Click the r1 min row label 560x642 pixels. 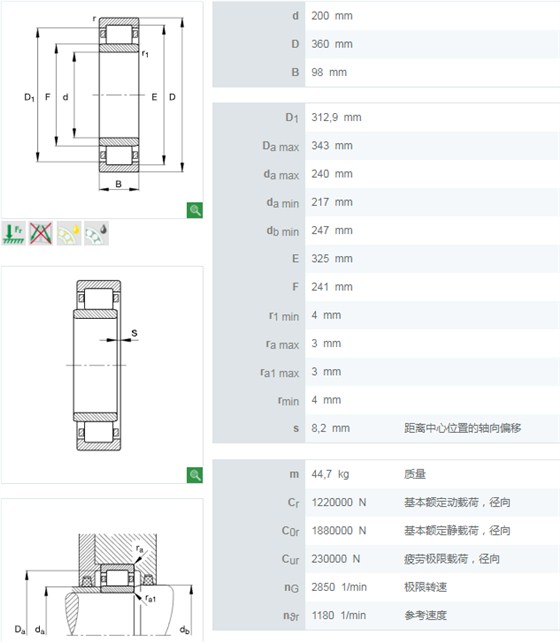coord(284,316)
